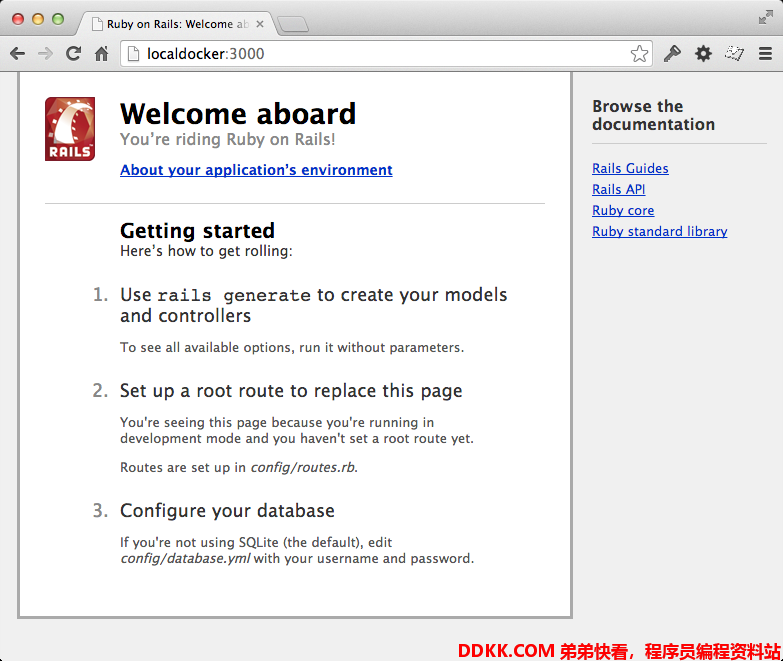Click the config/database.yml text
This screenshot has width=783, height=661.
point(185,558)
